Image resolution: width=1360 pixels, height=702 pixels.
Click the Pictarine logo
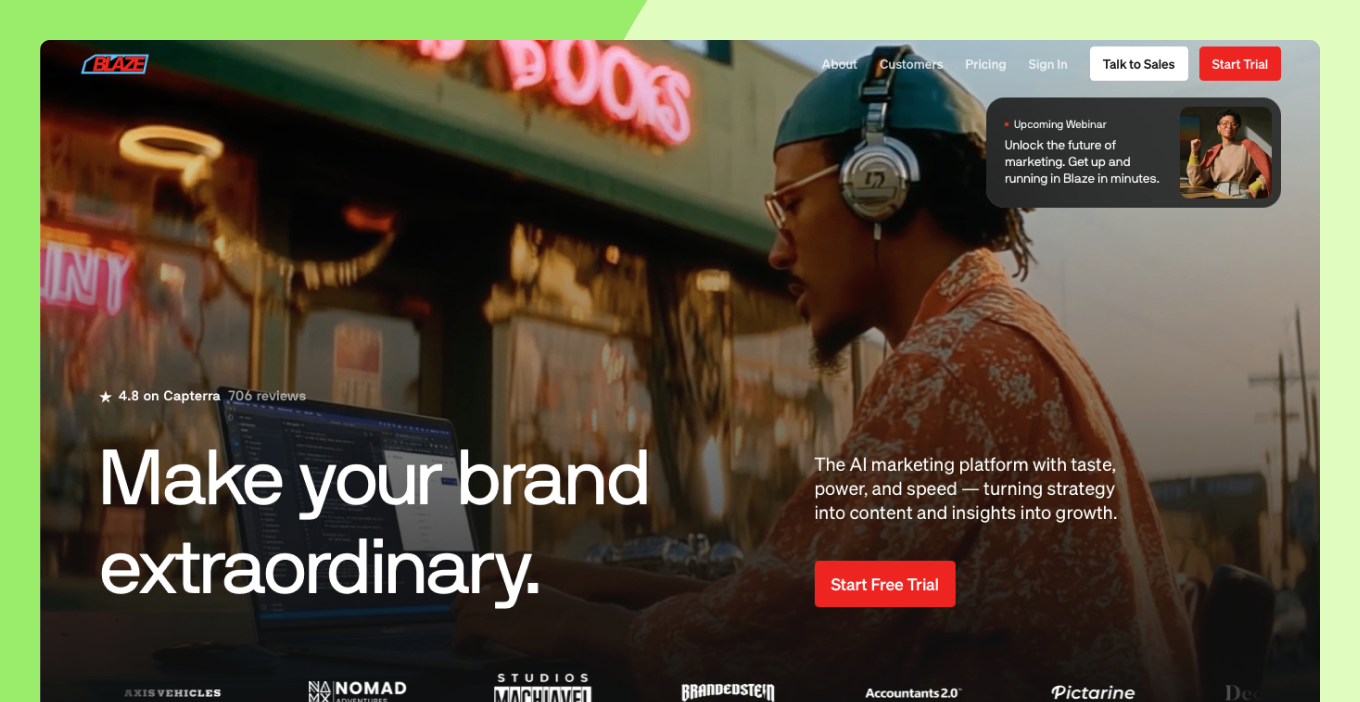tap(1093, 692)
